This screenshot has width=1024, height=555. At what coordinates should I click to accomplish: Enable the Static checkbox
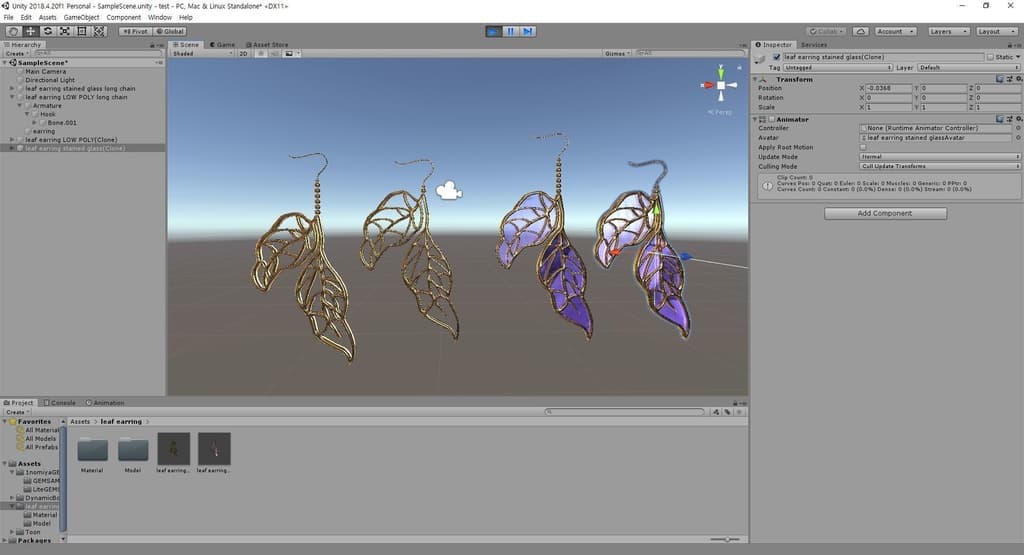tap(990, 57)
